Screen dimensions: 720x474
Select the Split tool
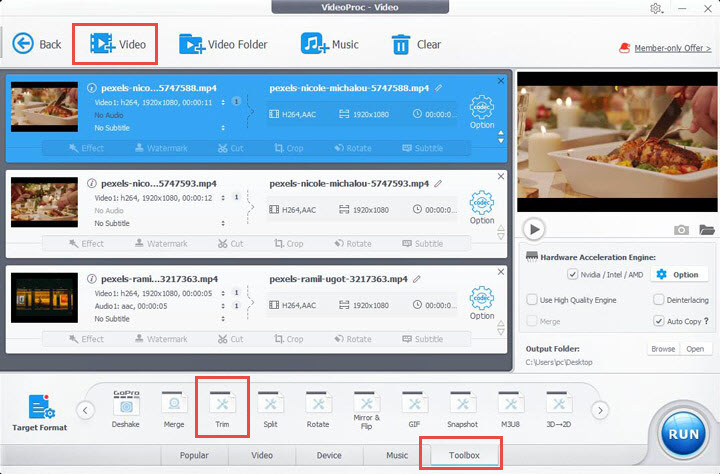270,409
